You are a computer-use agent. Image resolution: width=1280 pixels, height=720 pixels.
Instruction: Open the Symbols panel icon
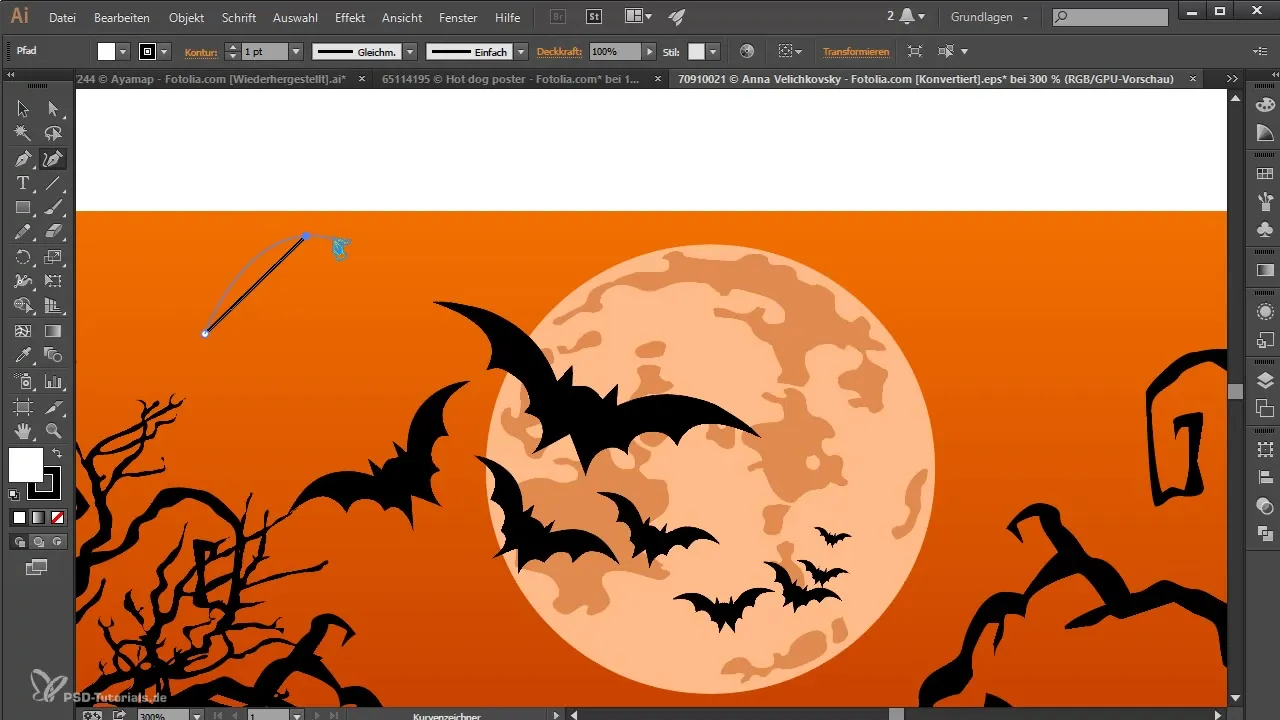point(1265,230)
